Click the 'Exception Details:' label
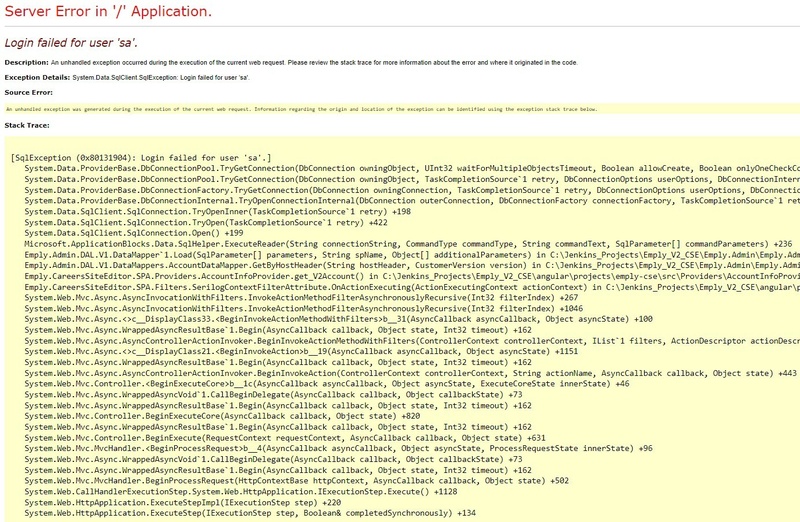The image size is (800, 522). (37, 78)
